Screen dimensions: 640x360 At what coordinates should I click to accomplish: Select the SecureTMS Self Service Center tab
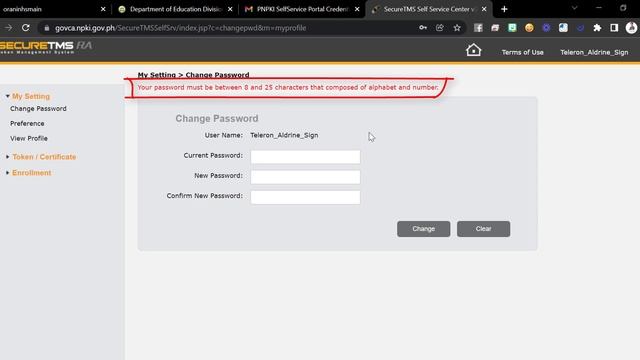tap(429, 9)
